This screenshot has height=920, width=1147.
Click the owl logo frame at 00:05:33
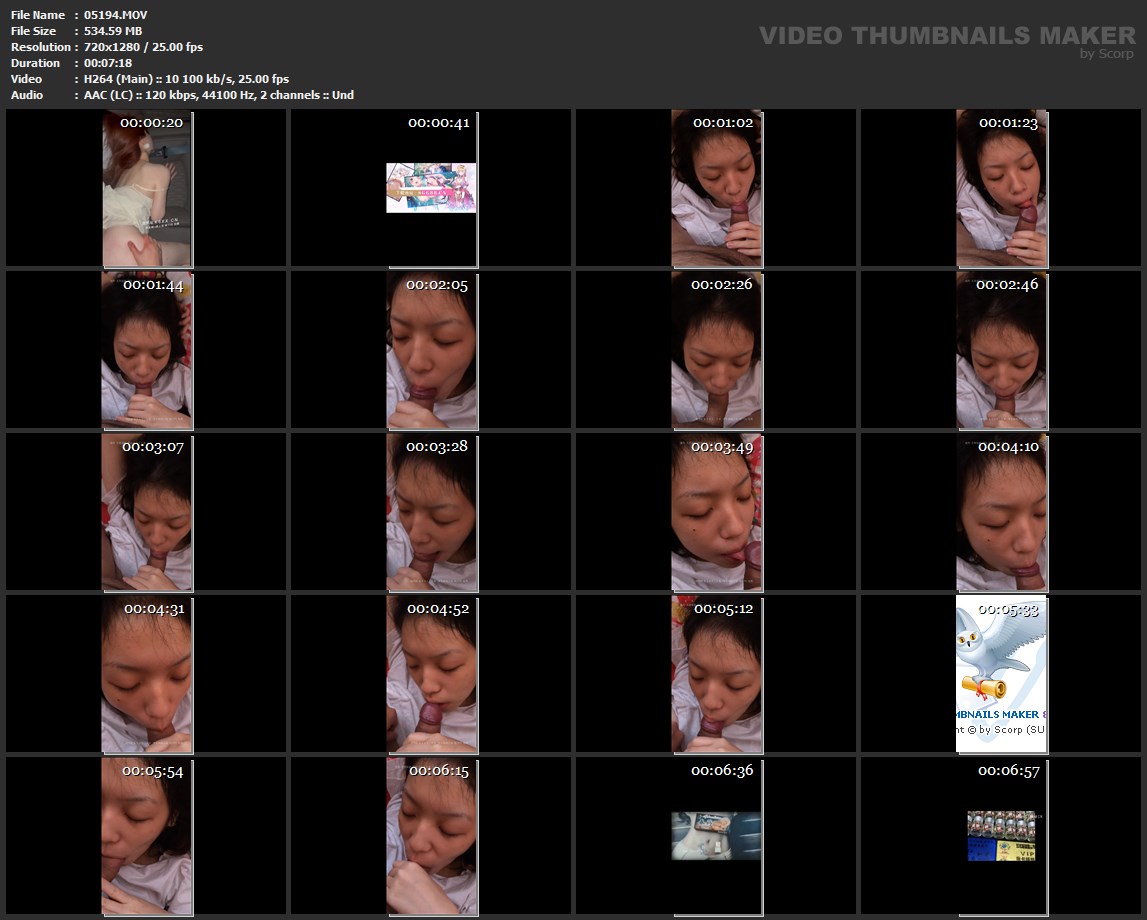click(x=1001, y=676)
